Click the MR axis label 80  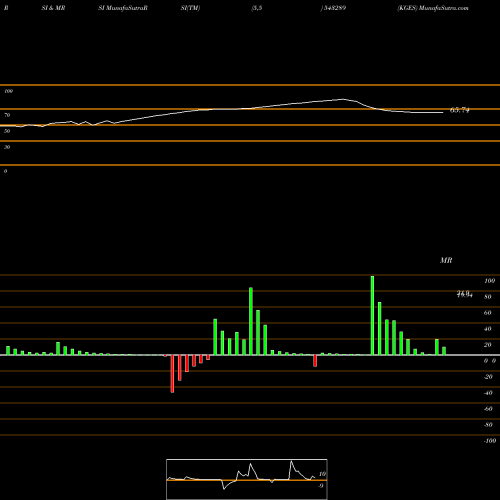[488, 297]
